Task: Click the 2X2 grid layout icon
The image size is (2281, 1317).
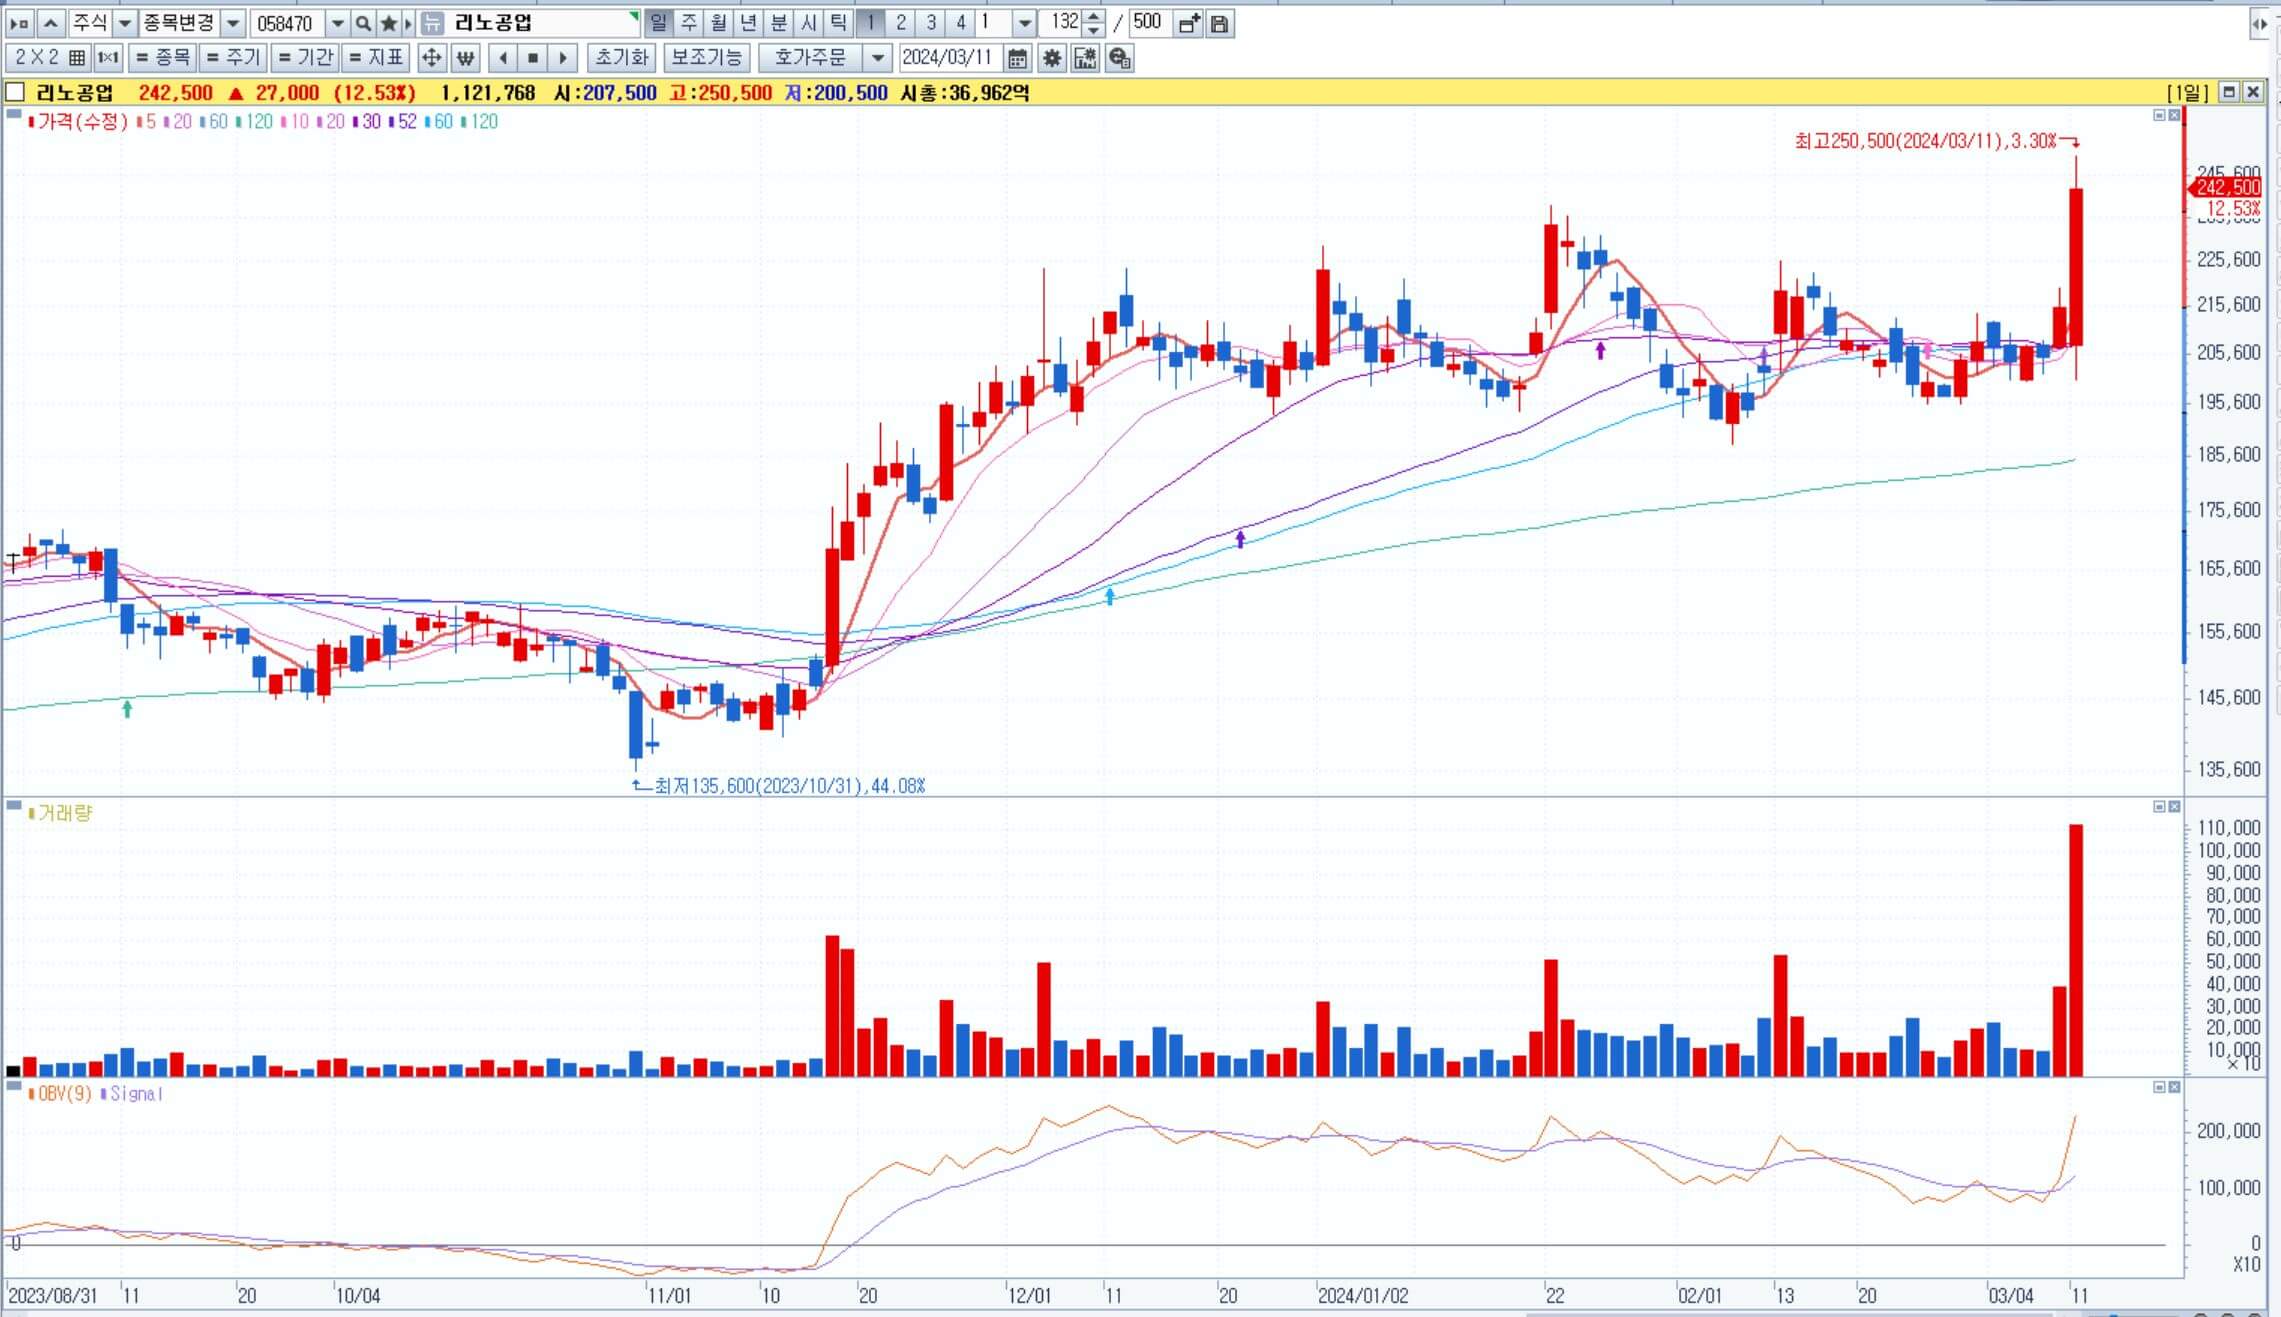Action: point(77,58)
